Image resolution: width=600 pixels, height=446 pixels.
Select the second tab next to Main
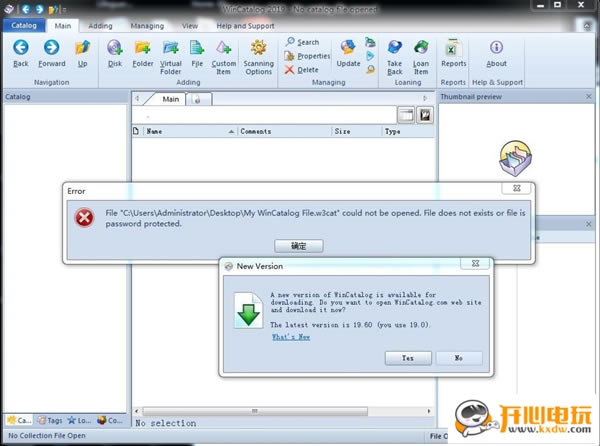199,99
